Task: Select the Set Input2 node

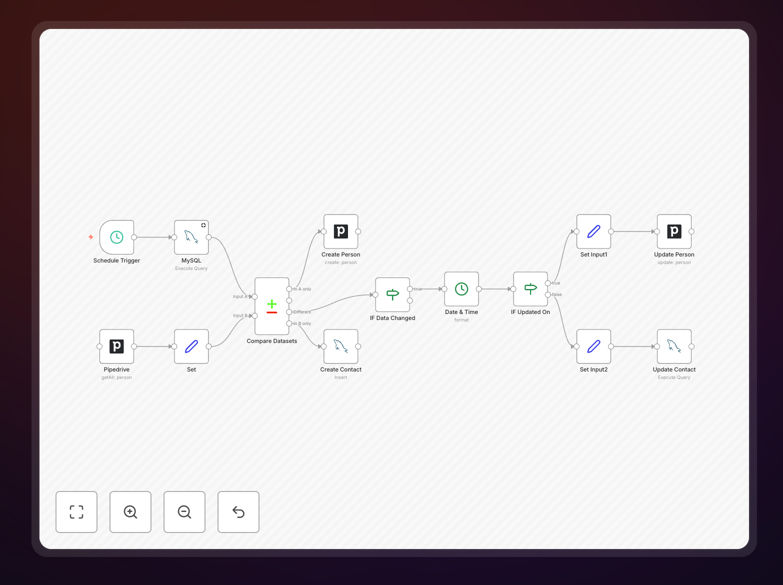Action: tap(593, 346)
